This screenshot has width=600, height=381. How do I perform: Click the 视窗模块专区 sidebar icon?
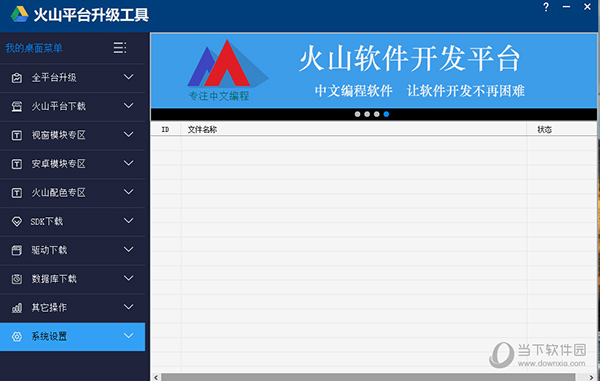16,135
